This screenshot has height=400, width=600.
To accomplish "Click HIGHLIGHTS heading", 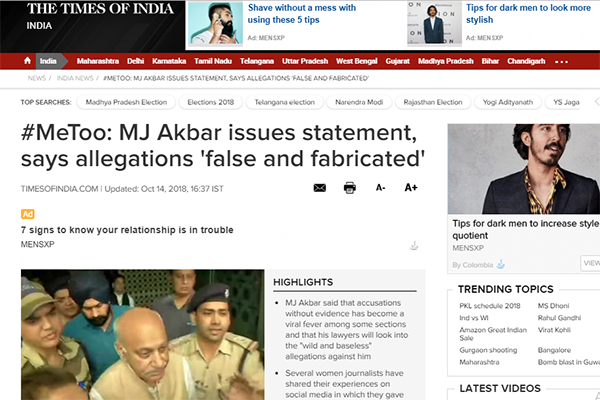I will [x=303, y=282].
